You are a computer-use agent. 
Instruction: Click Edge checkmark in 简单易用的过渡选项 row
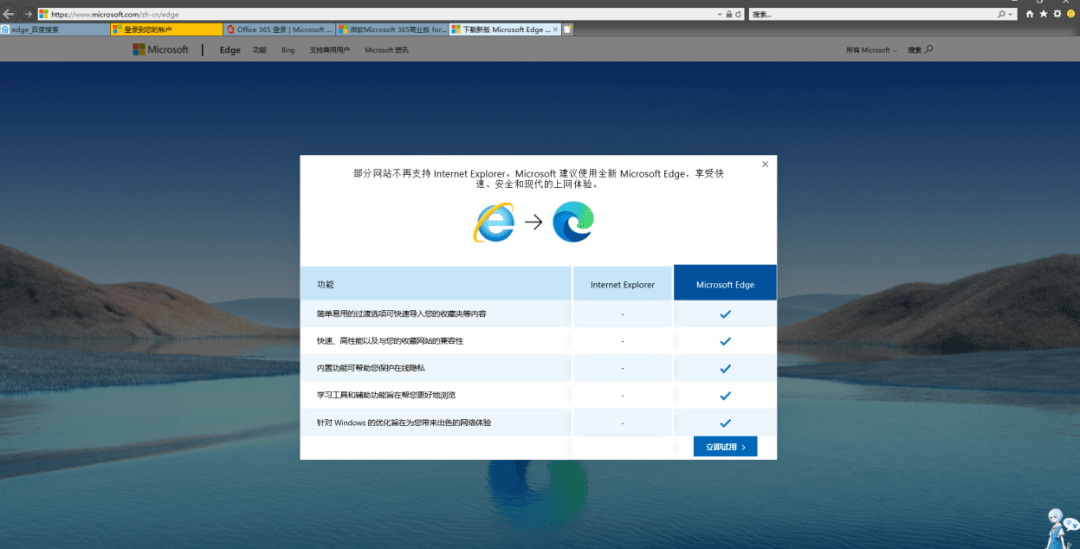click(725, 314)
